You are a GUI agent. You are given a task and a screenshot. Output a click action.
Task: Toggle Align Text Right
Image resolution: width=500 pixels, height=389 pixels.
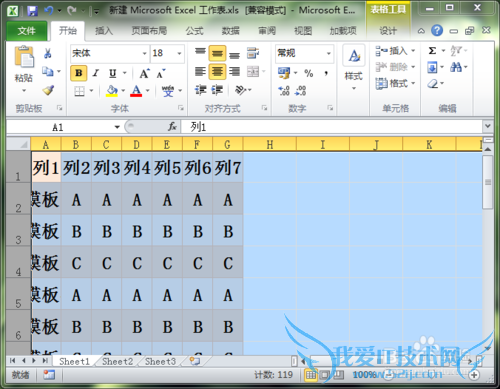[234, 71]
